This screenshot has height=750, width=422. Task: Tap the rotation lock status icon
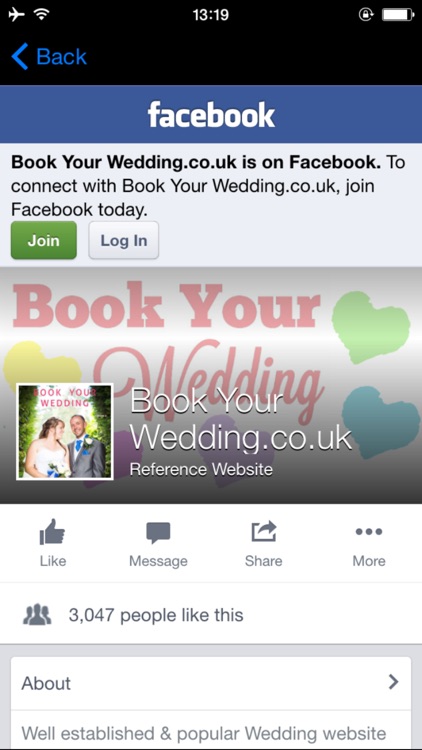(366, 15)
